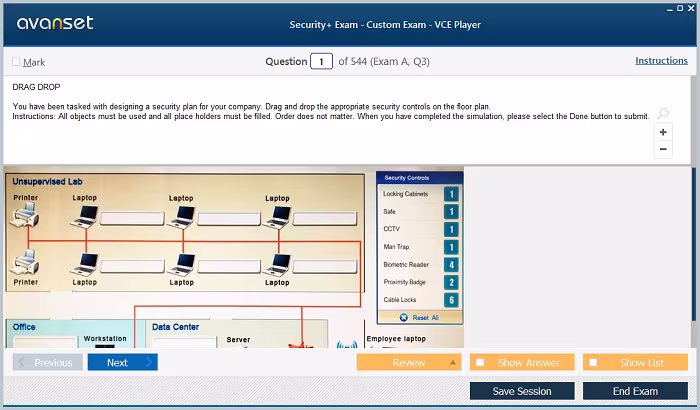This screenshot has height=410, width=700.
Task: Click the Cable Locks count badge 6
Action: tap(451, 300)
